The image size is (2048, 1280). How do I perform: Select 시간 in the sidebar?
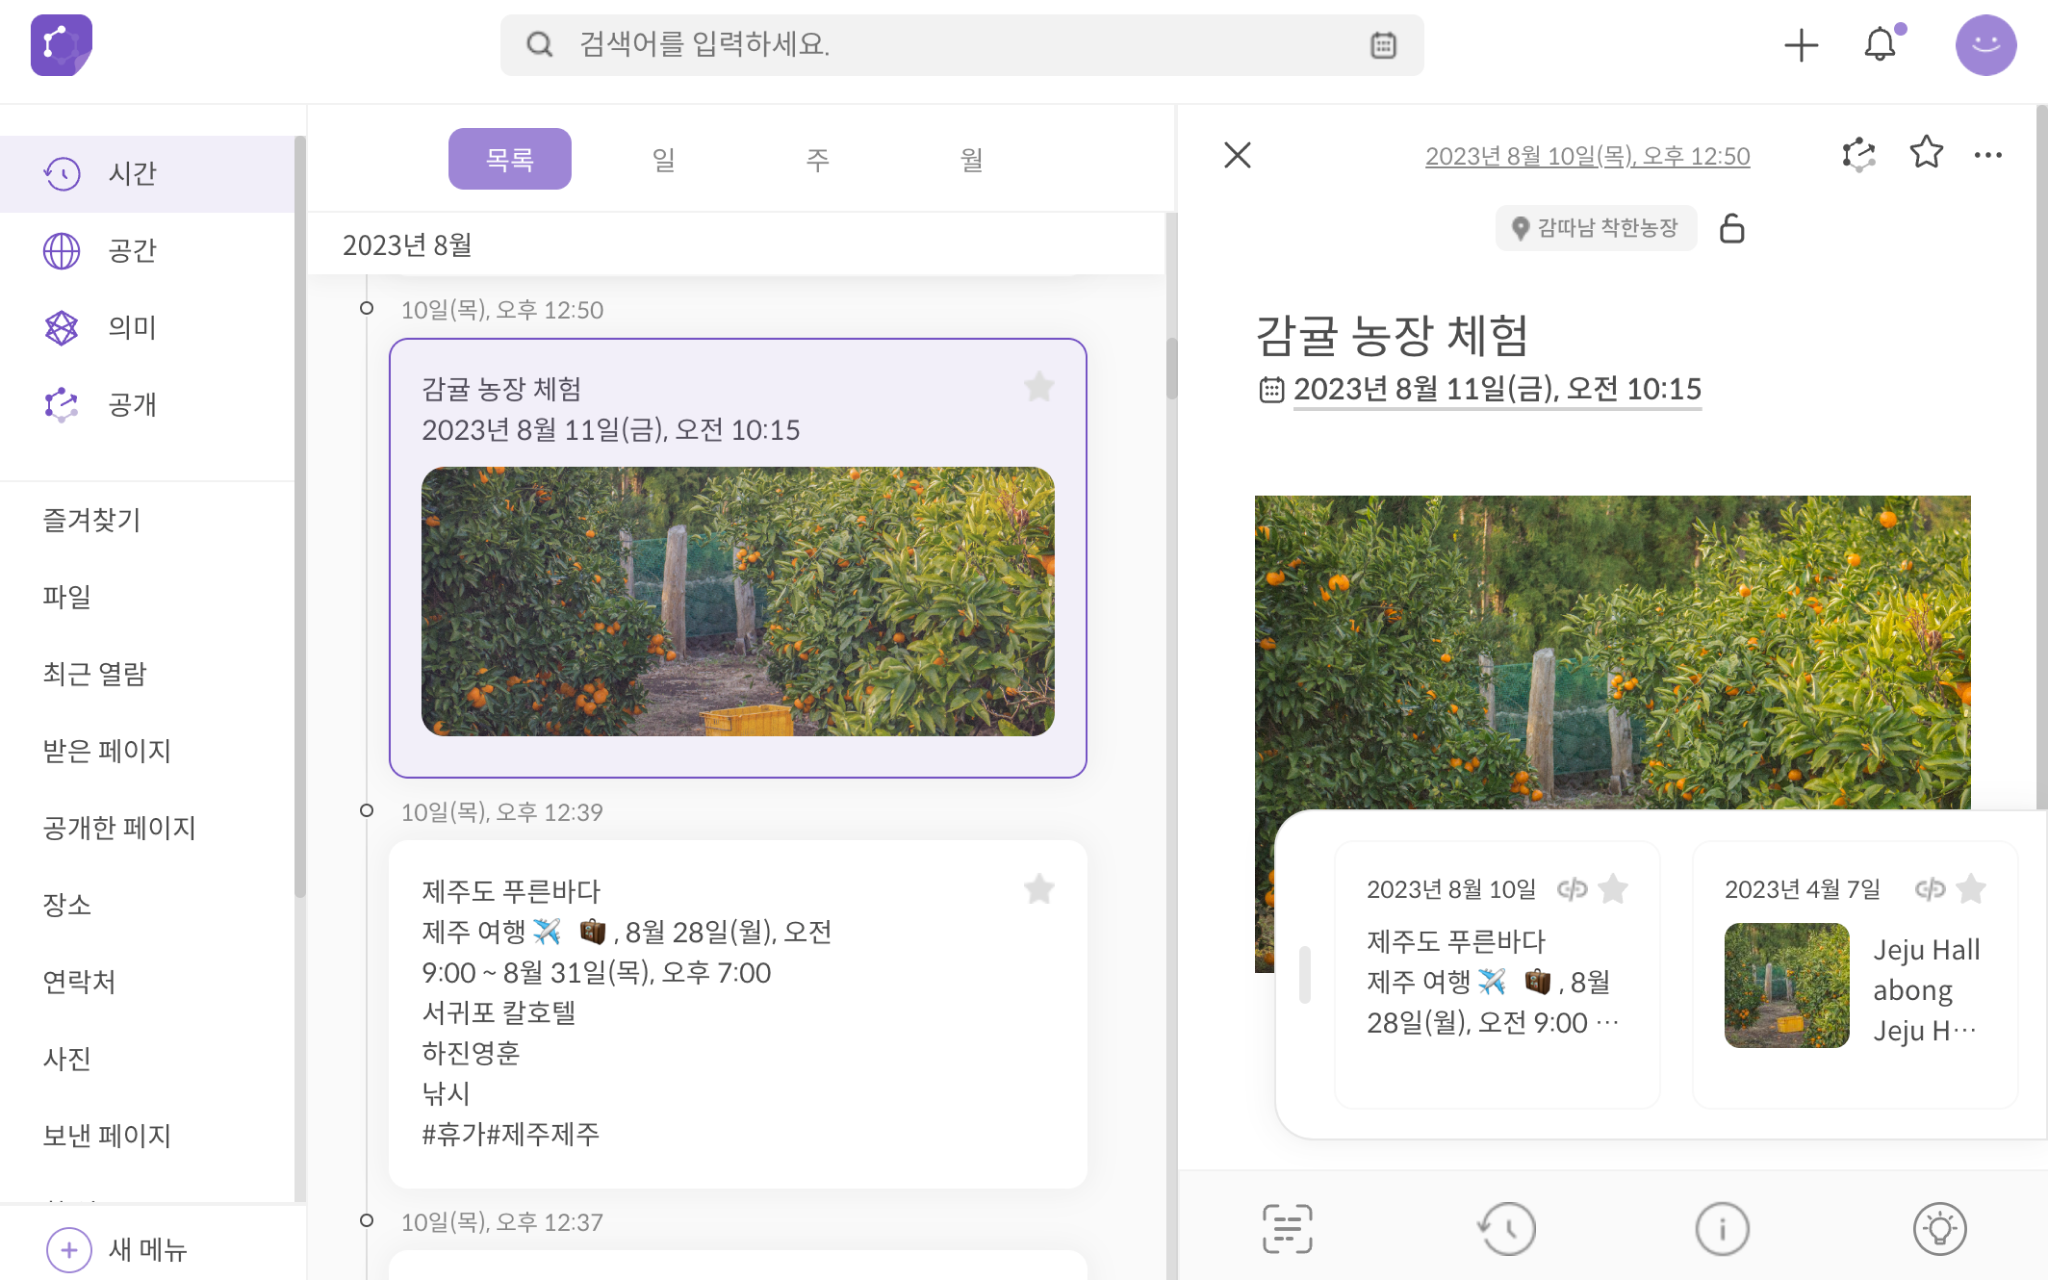coord(147,173)
